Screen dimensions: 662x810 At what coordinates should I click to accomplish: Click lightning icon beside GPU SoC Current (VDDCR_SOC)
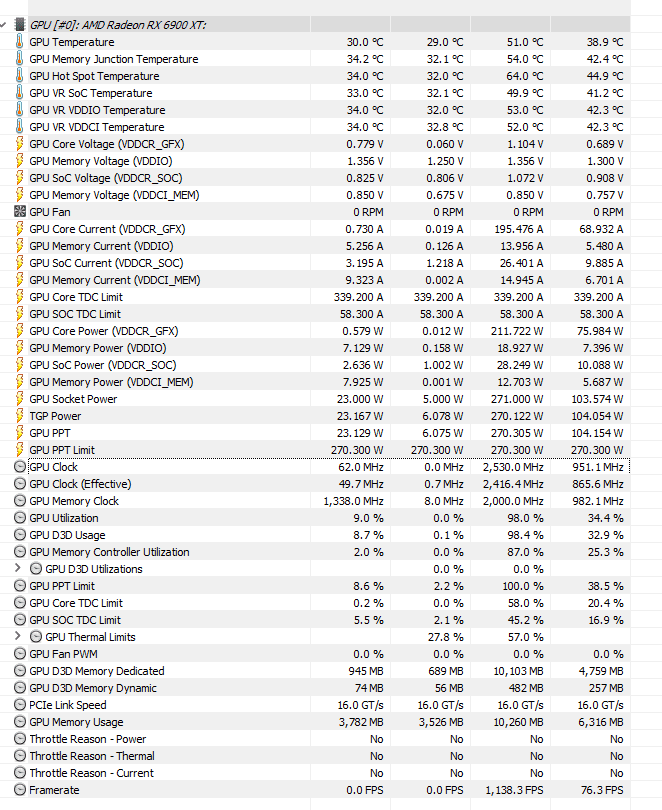[20, 263]
